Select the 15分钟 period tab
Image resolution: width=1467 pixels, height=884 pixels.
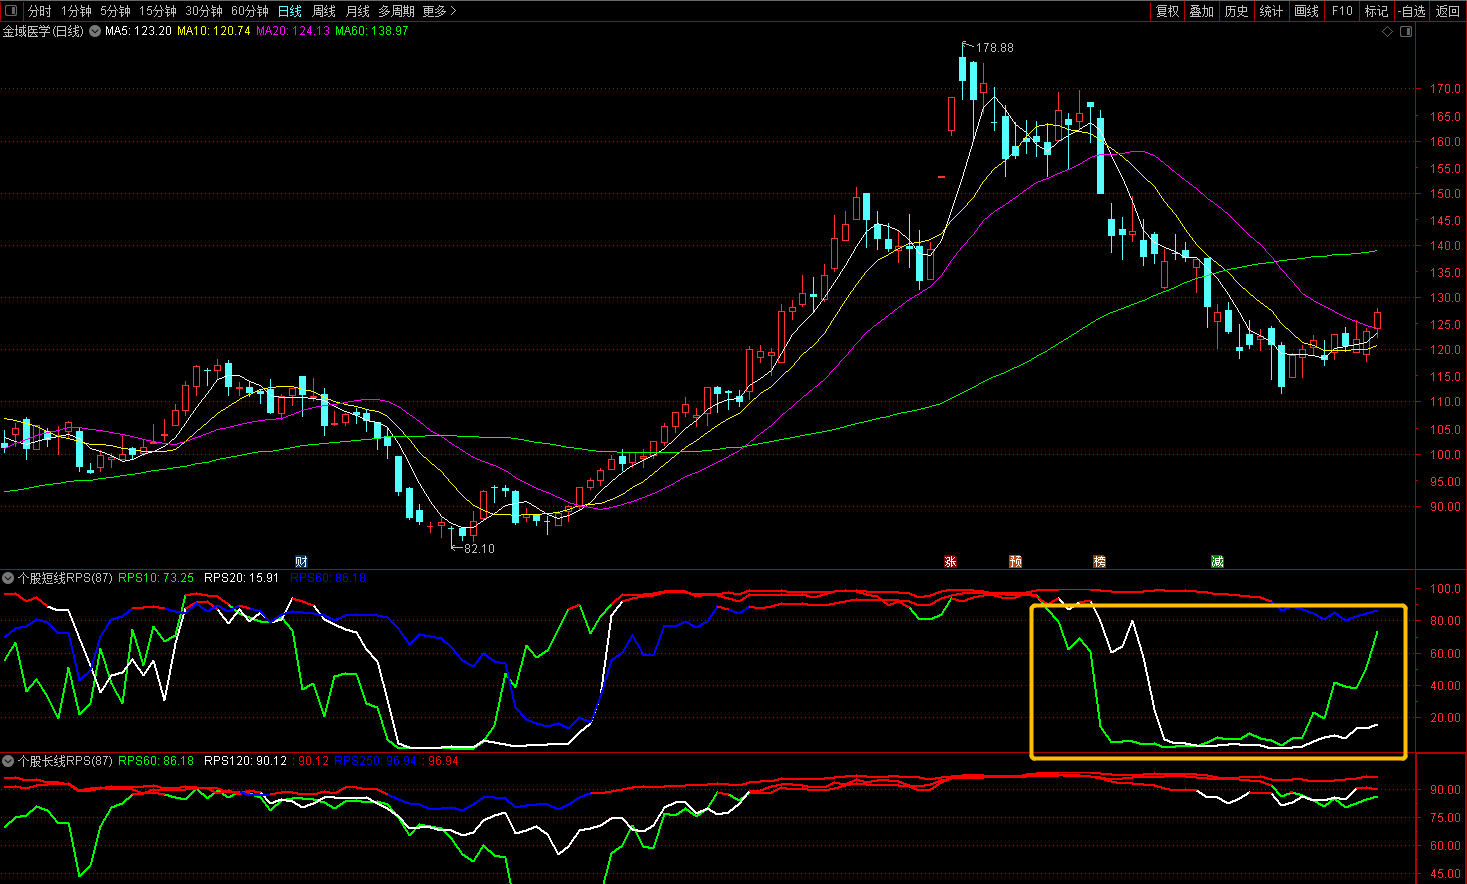pyautogui.click(x=158, y=11)
